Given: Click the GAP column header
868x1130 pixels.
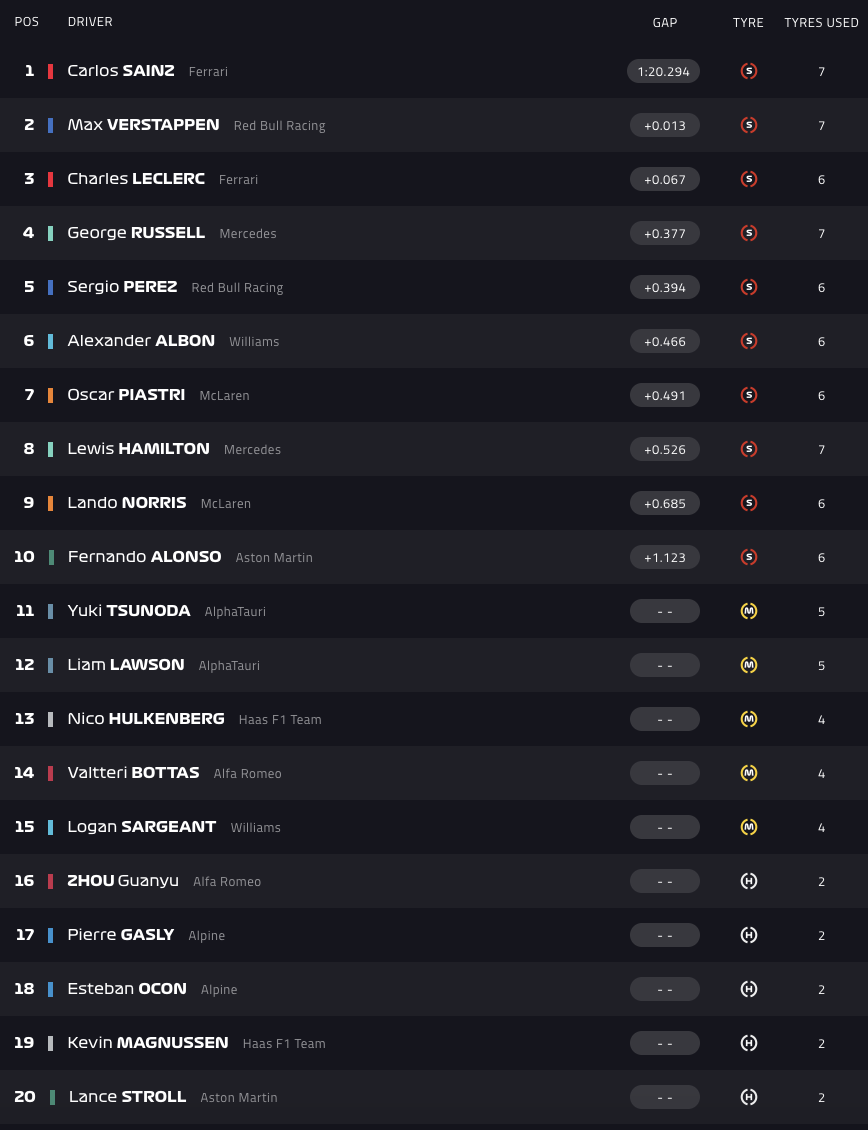Looking at the screenshot, I should 665,22.
